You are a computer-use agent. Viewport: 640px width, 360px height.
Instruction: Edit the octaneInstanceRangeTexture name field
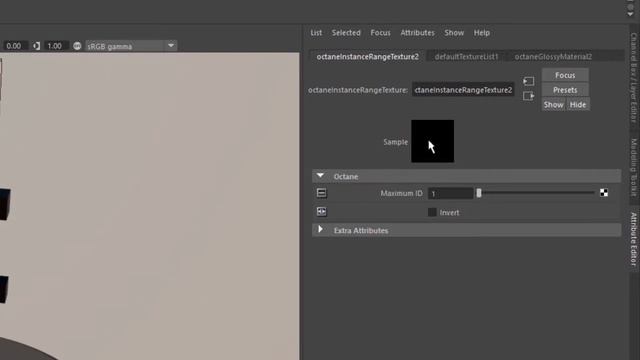tap(463, 90)
